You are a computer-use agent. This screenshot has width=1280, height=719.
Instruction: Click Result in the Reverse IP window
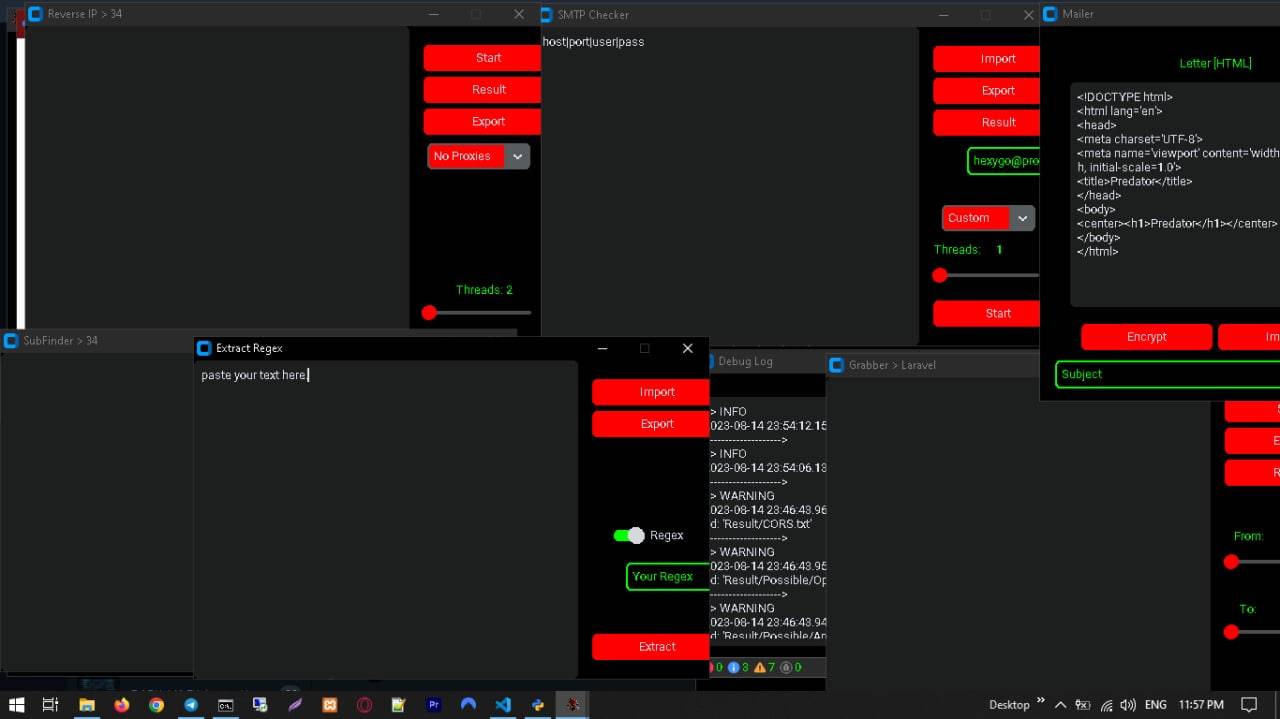click(482, 90)
